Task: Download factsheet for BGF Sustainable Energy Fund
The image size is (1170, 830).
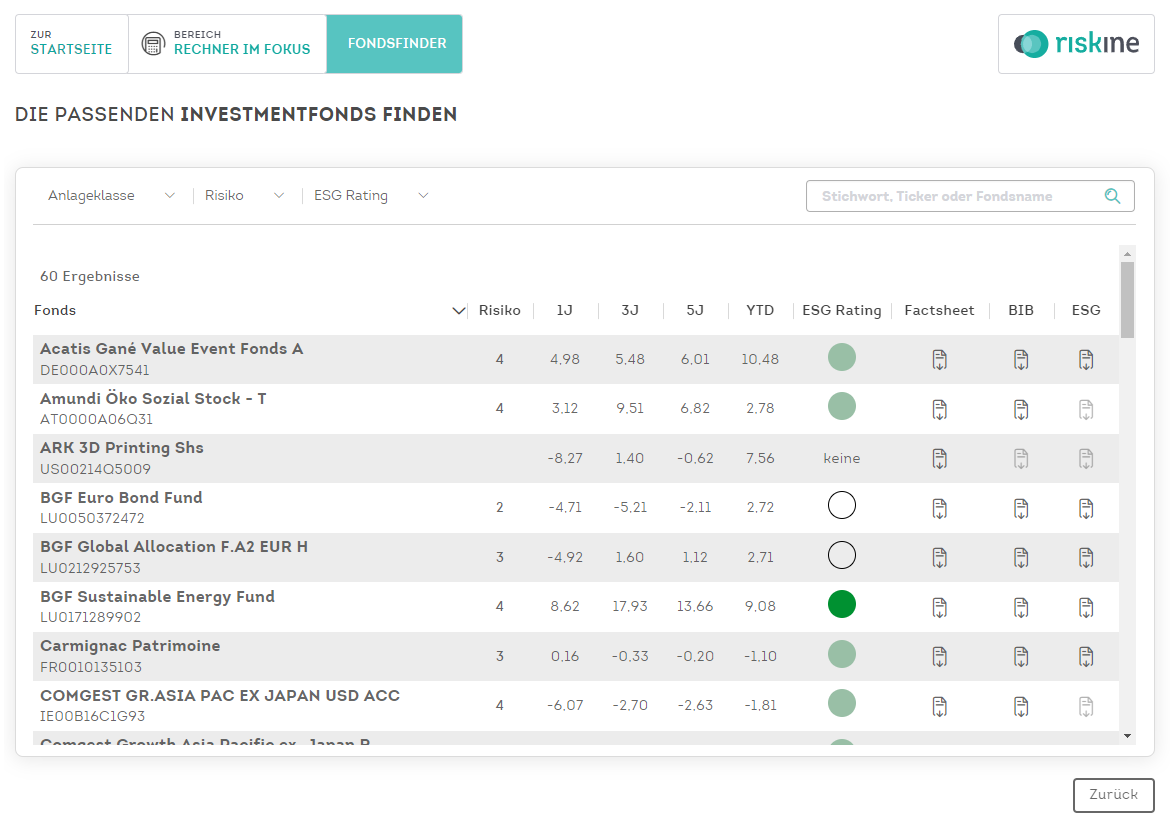Action: tap(939, 608)
